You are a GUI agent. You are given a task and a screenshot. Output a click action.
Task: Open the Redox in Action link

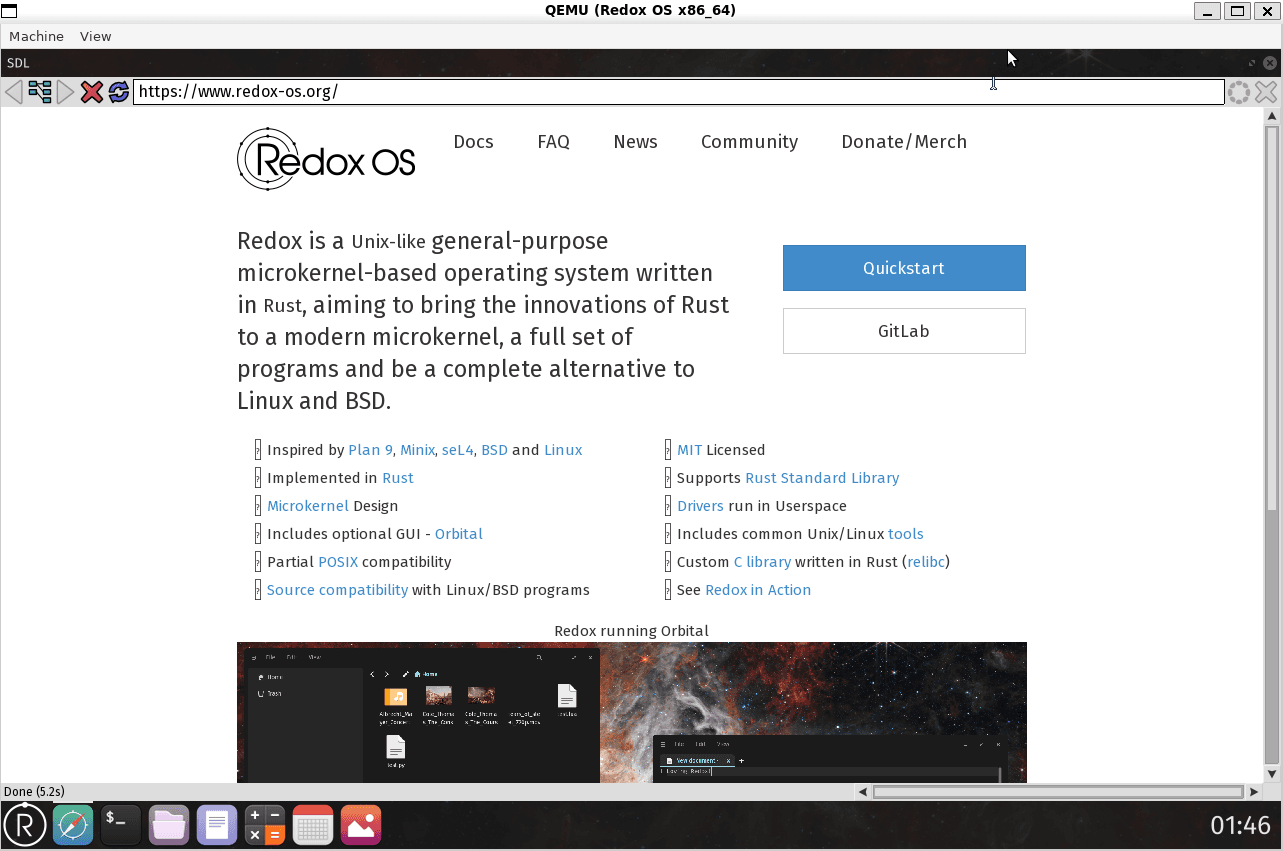click(758, 590)
